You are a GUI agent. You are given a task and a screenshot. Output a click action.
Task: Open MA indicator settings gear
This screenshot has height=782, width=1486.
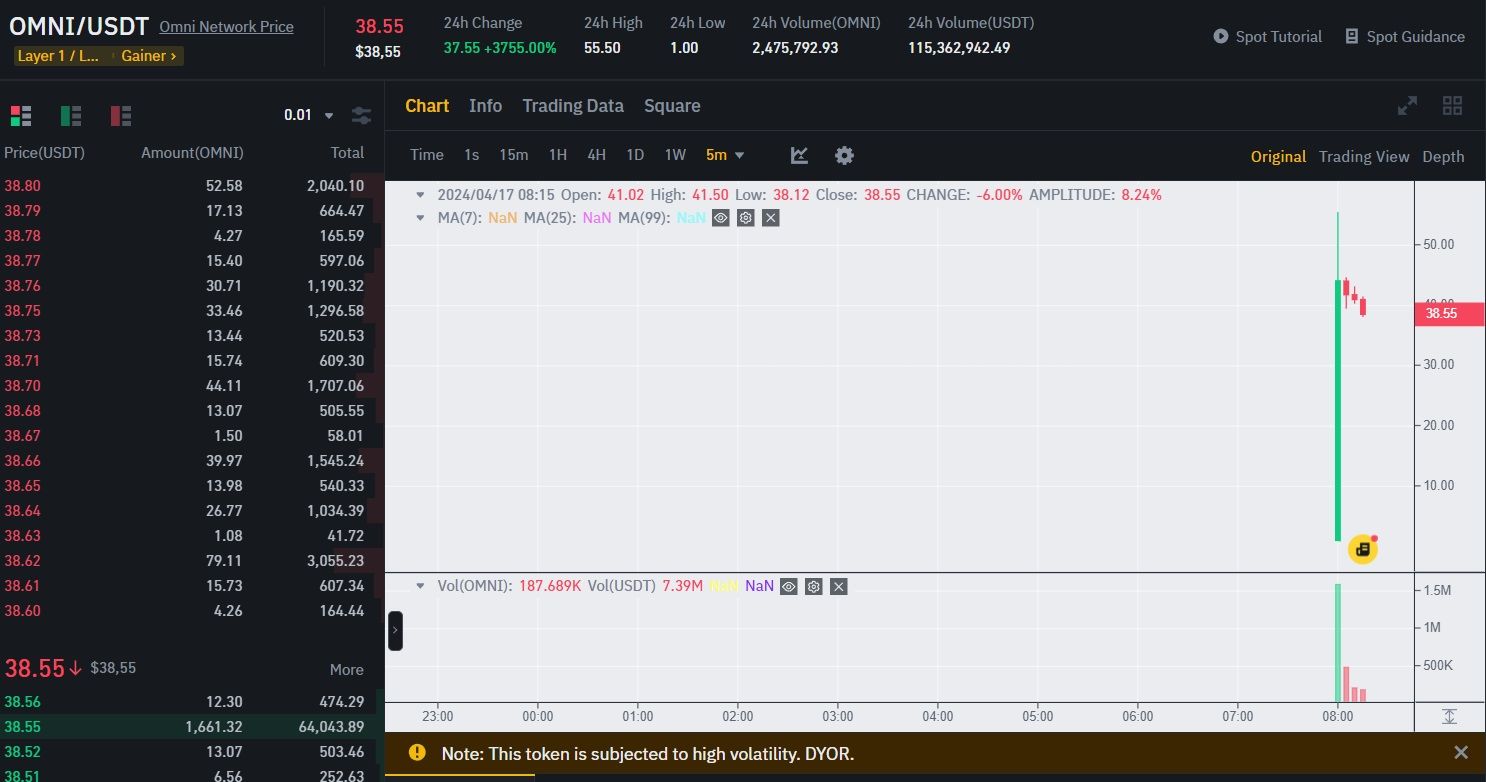(745, 217)
